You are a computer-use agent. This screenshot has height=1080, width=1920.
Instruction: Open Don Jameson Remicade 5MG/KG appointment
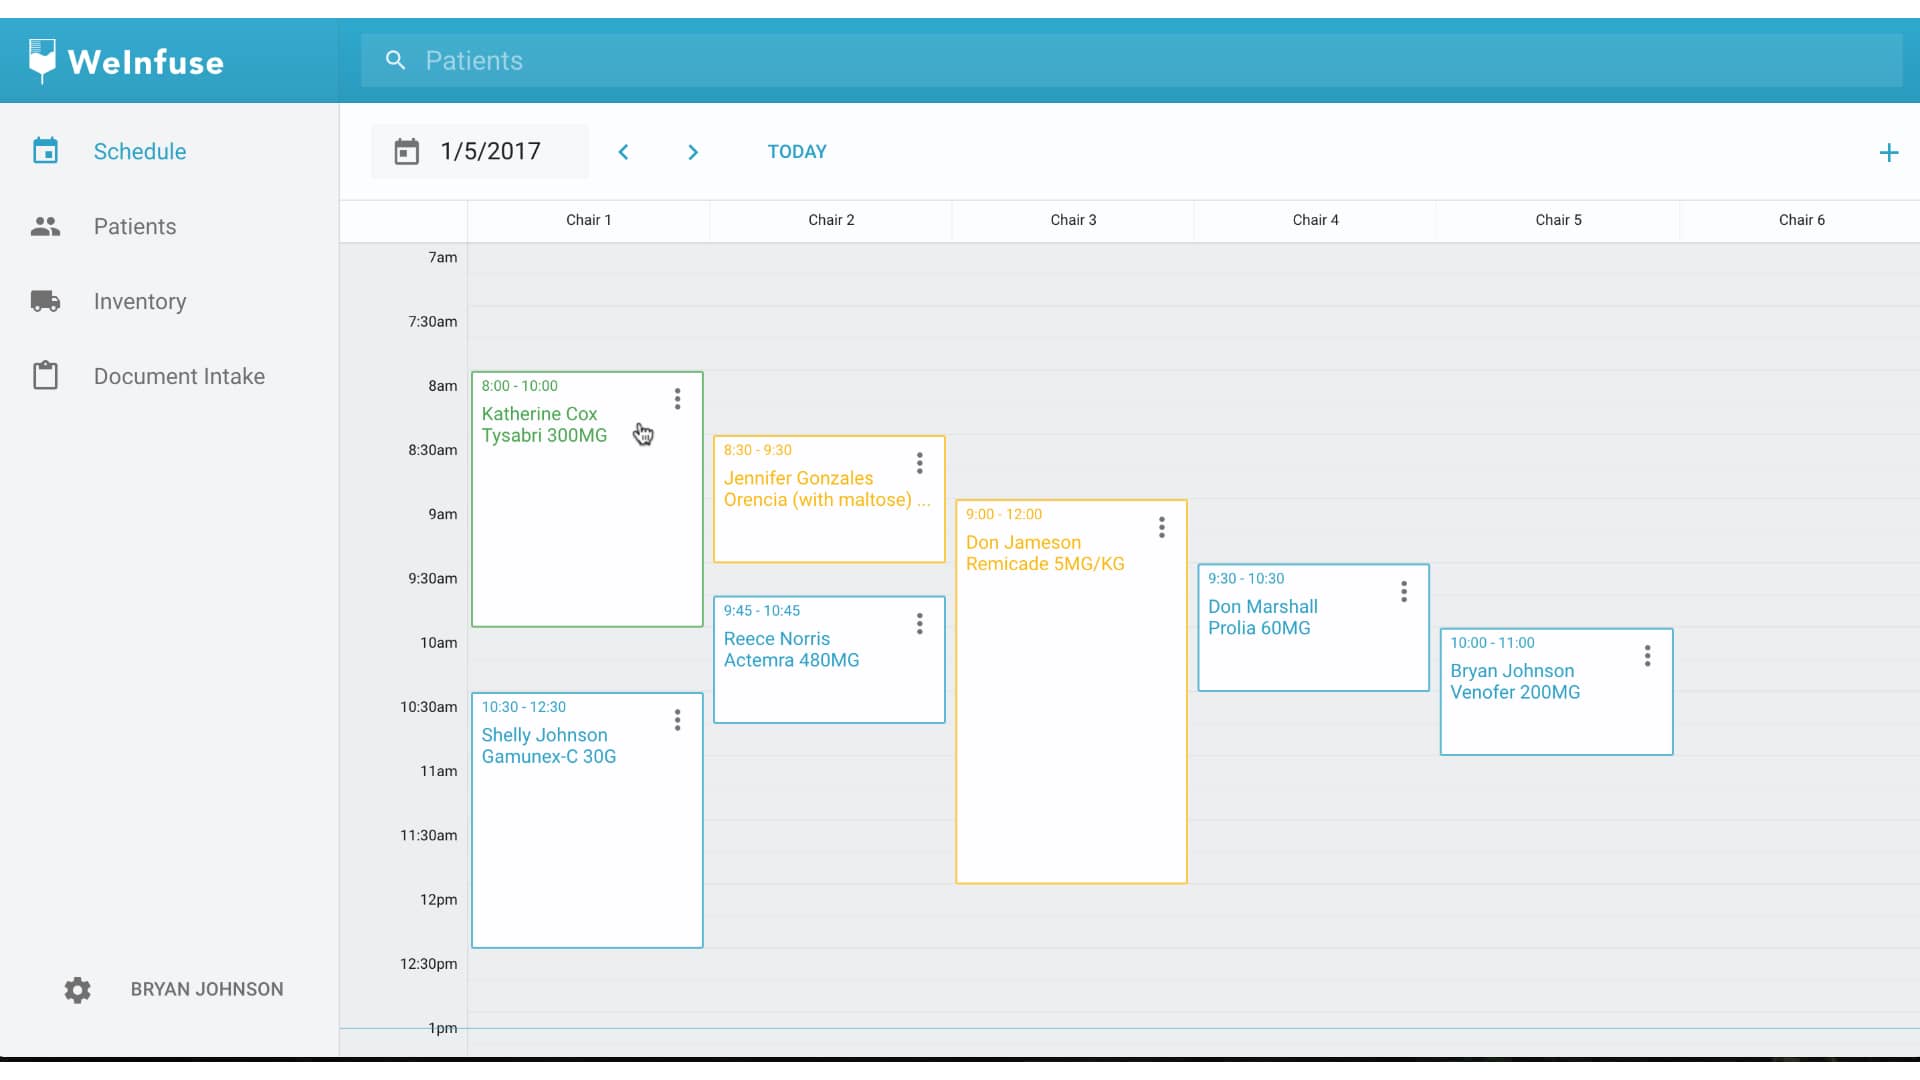tap(1071, 692)
